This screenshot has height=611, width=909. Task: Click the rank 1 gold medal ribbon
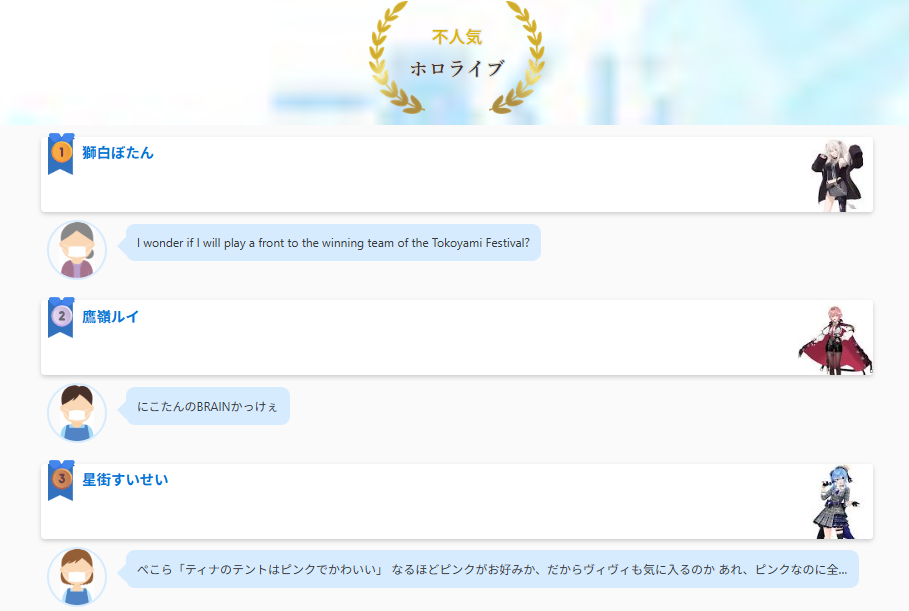tap(61, 154)
